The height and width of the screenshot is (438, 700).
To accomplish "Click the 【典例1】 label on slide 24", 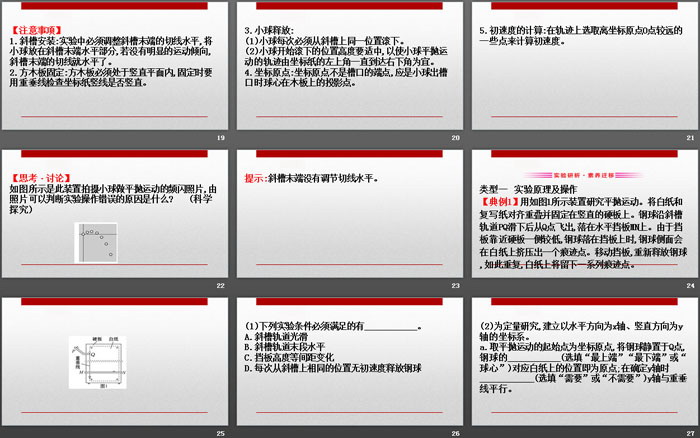I will (x=500, y=202).
